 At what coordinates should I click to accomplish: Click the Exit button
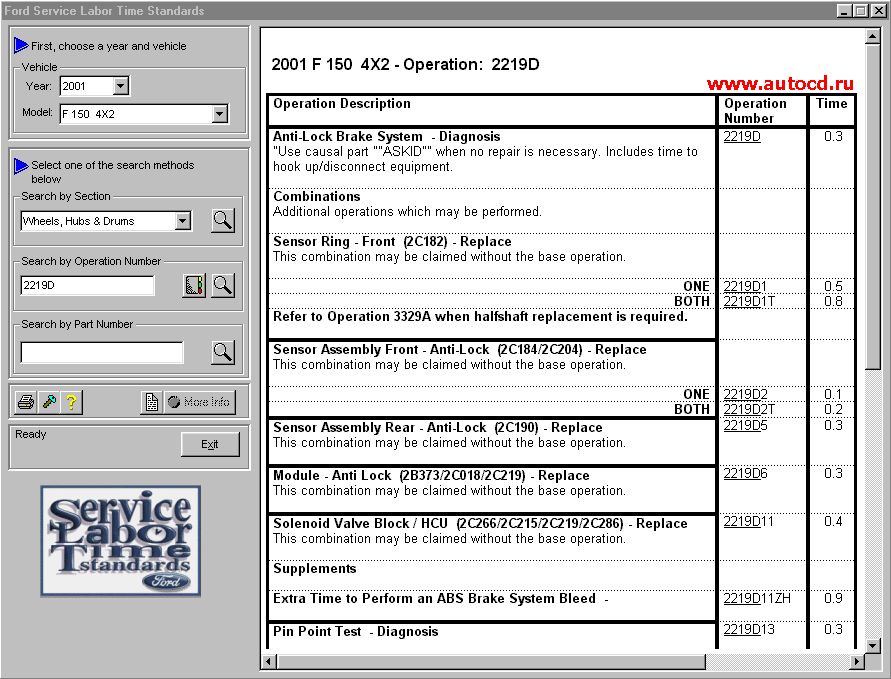click(210, 444)
